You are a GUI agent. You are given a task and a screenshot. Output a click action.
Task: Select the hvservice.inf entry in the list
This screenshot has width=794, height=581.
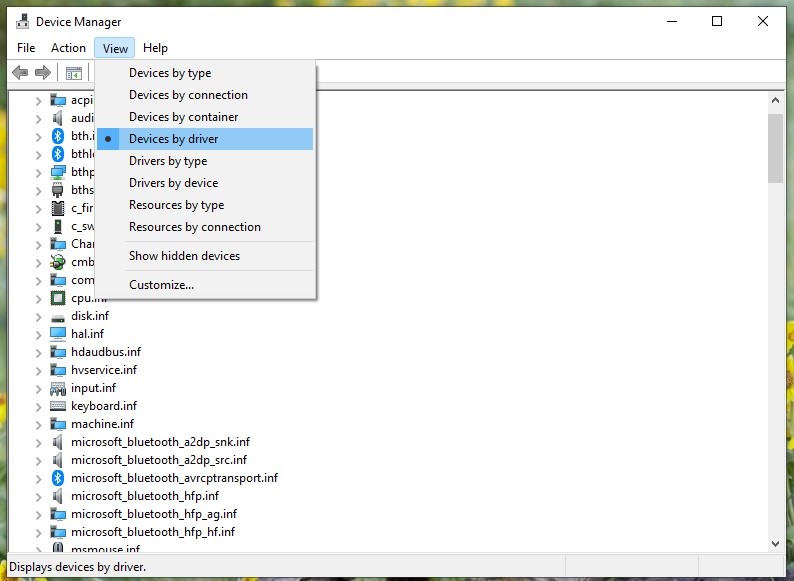[103, 370]
